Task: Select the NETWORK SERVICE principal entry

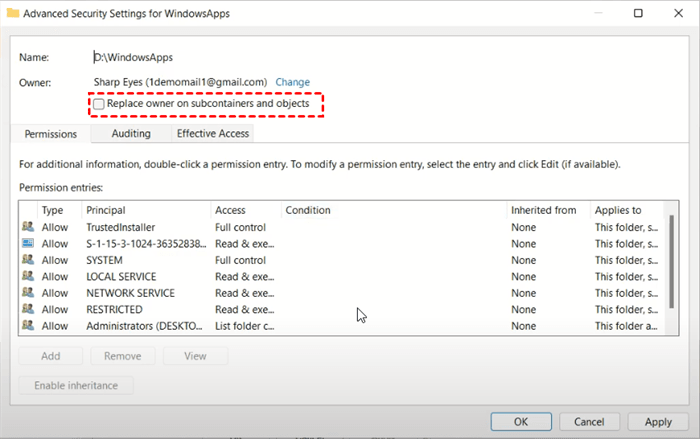Action: pos(130,293)
